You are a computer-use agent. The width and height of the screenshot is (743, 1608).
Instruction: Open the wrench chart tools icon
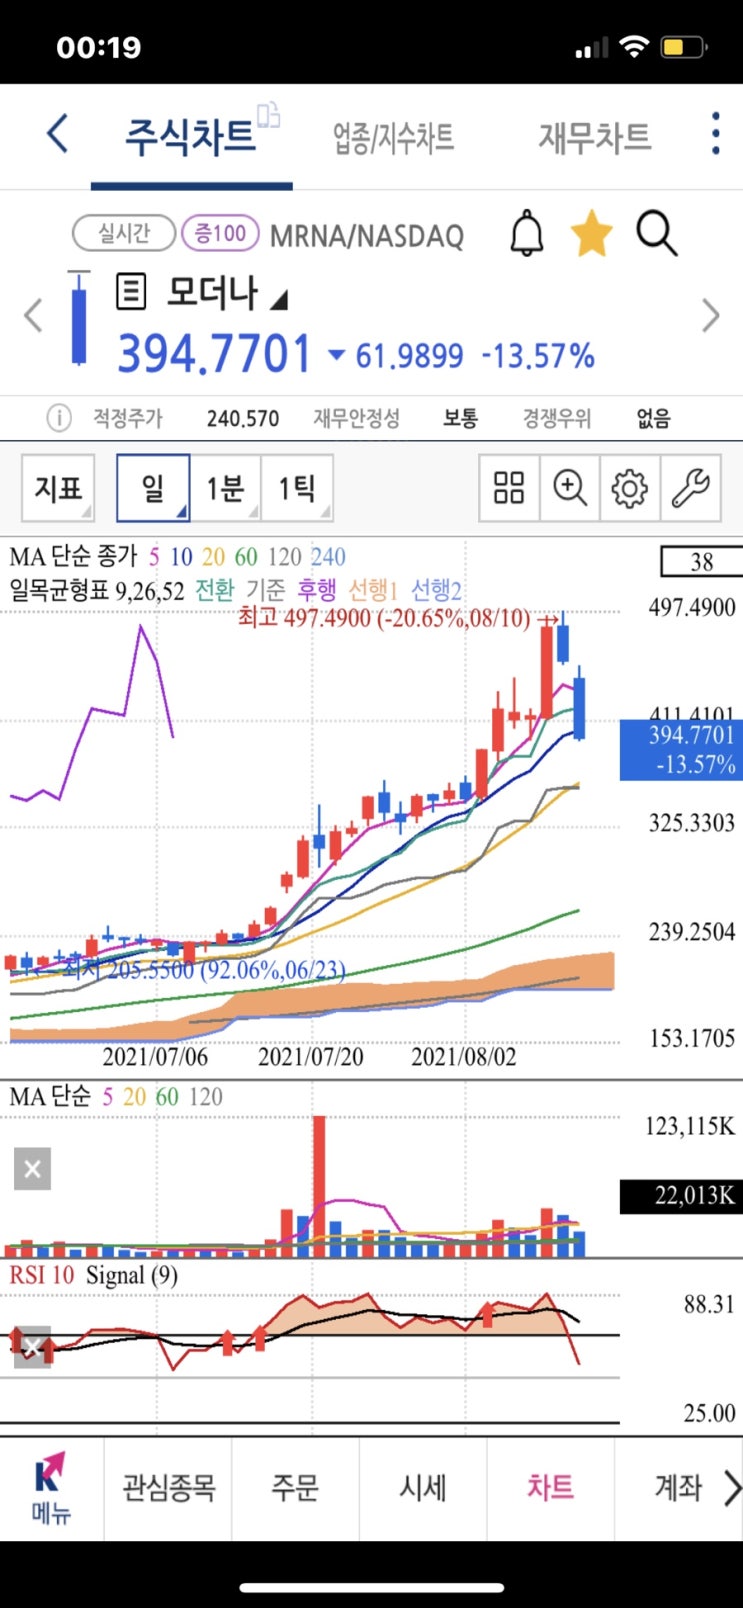pyautogui.click(x=690, y=488)
